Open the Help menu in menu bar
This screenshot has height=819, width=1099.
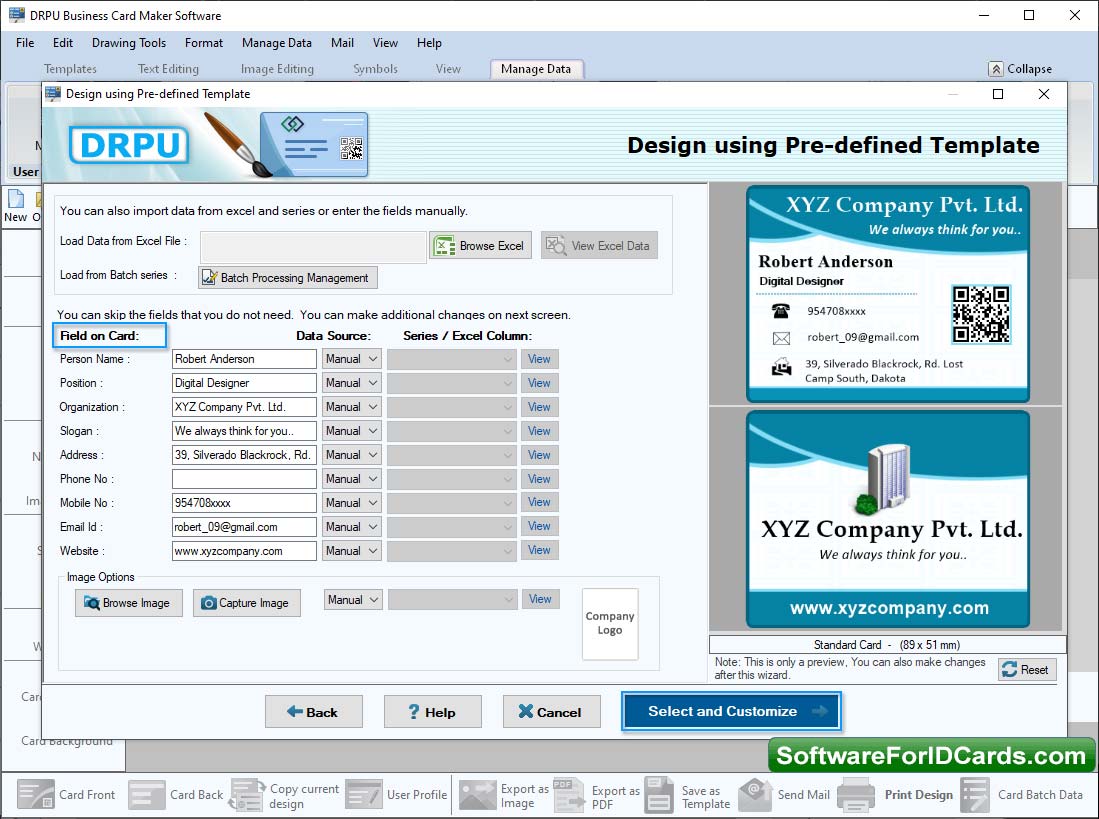(429, 43)
